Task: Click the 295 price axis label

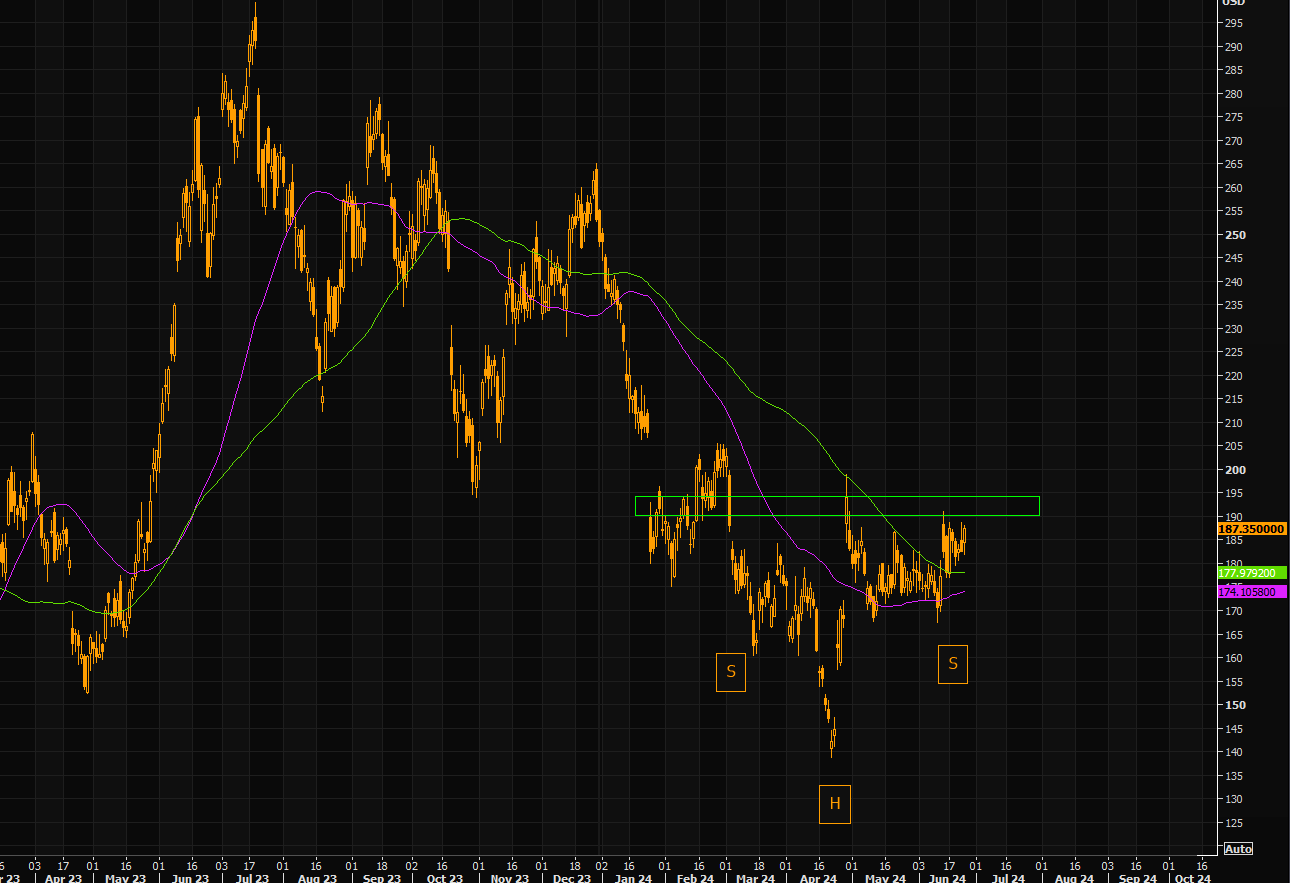Action: tap(1234, 23)
